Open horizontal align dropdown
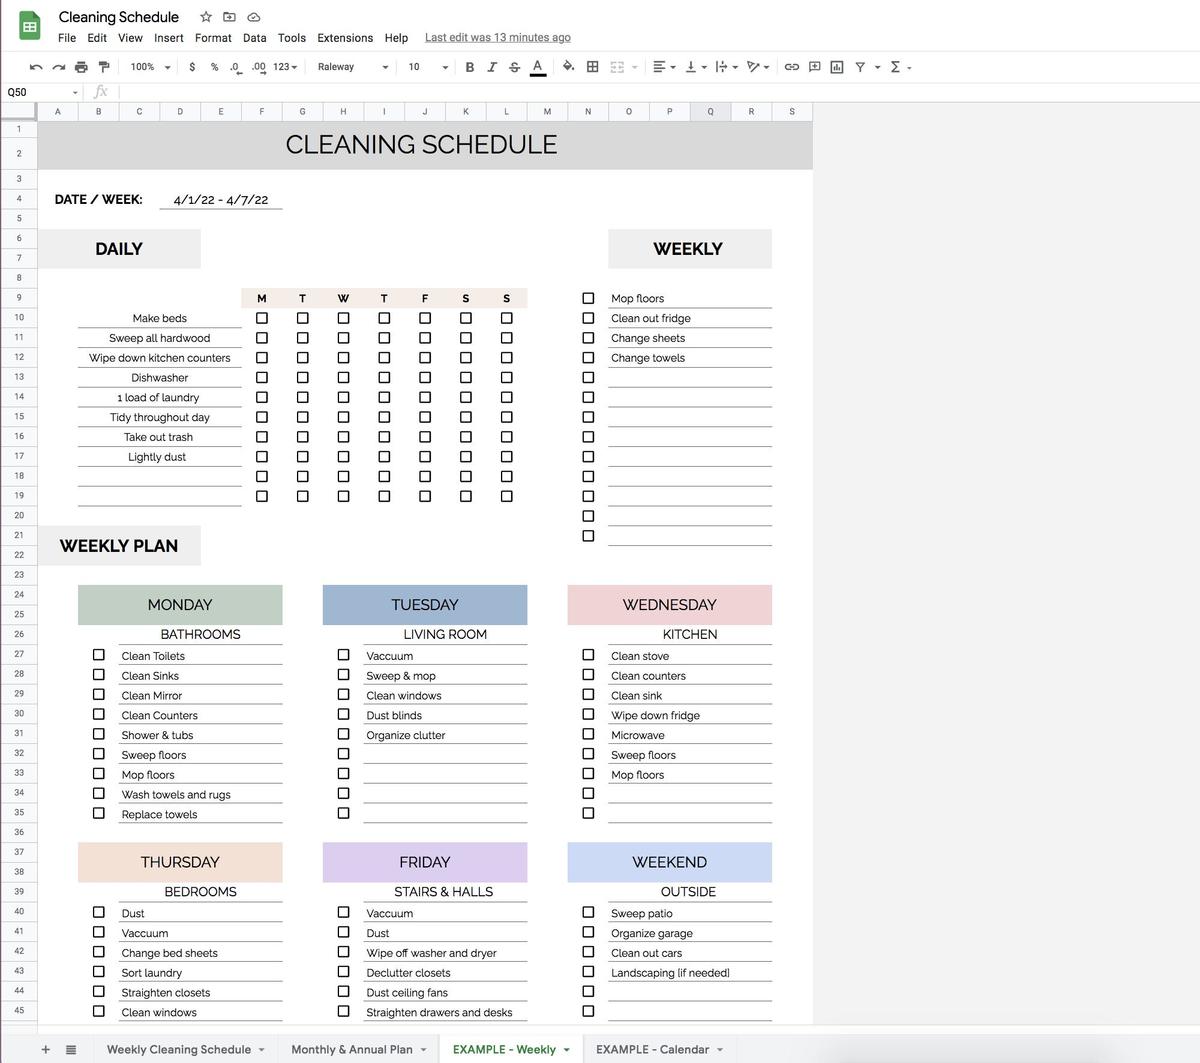 pos(664,67)
